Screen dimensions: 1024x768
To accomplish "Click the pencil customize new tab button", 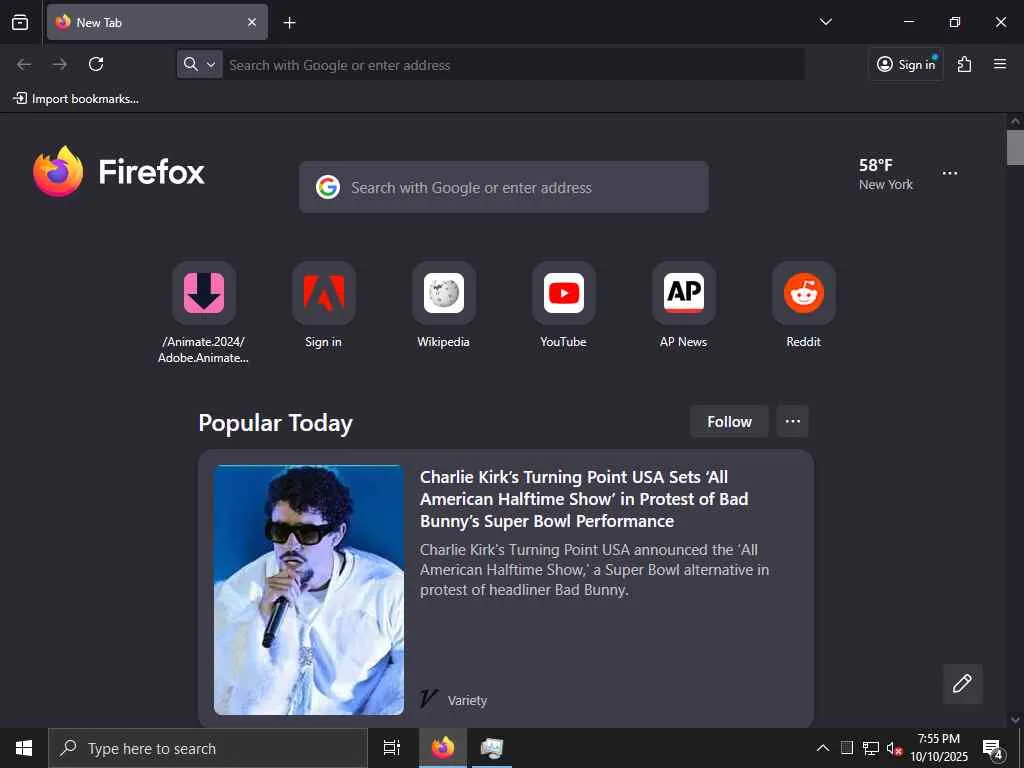I will pos(963,684).
